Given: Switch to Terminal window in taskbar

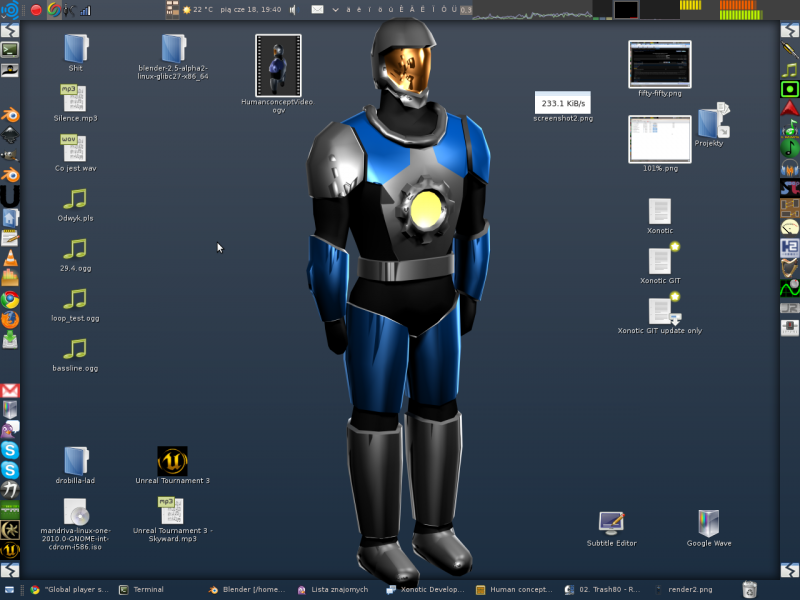Looking at the screenshot, I should click(141, 589).
